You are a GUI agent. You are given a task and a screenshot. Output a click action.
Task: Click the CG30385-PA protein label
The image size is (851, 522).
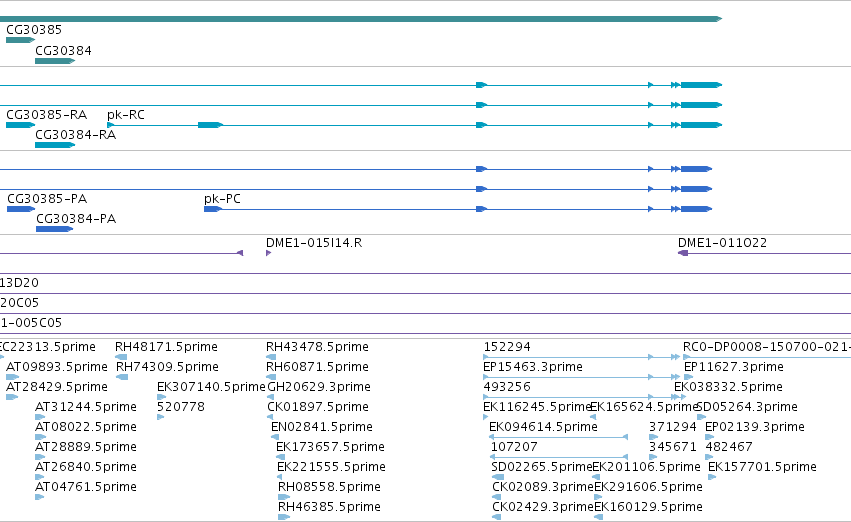47,199
